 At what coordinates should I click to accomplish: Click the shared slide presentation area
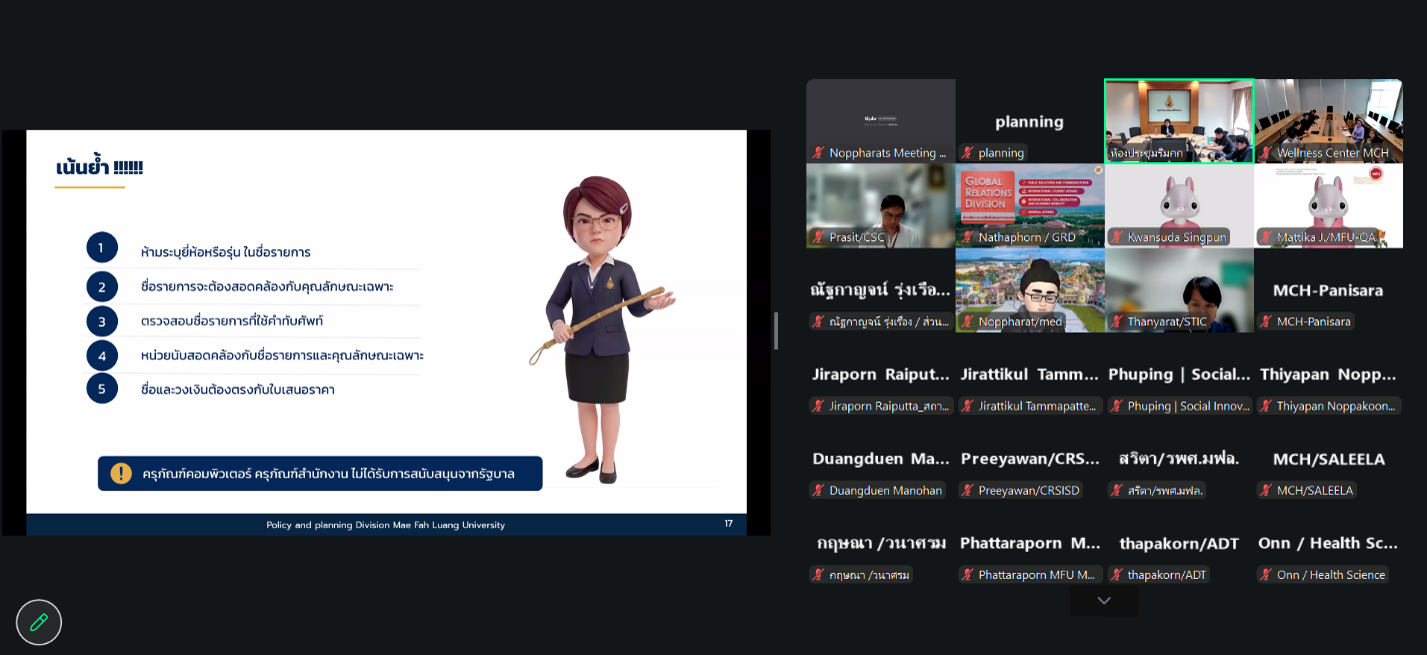click(386, 332)
